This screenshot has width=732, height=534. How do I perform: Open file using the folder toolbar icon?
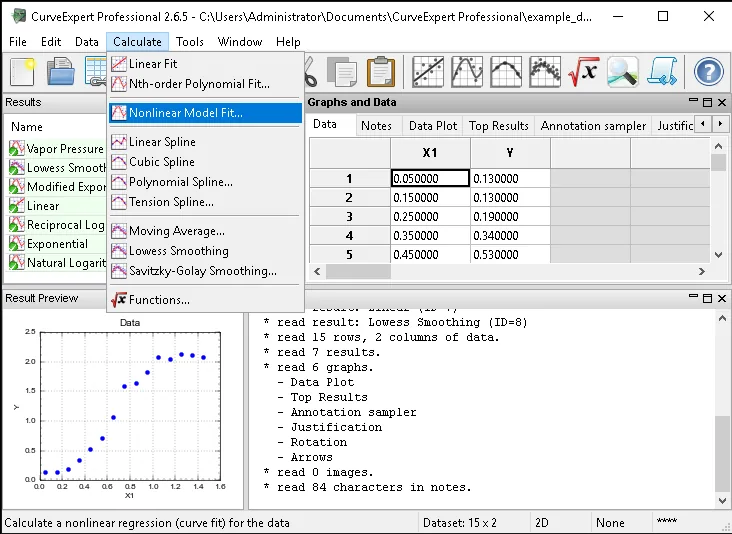[x=61, y=72]
